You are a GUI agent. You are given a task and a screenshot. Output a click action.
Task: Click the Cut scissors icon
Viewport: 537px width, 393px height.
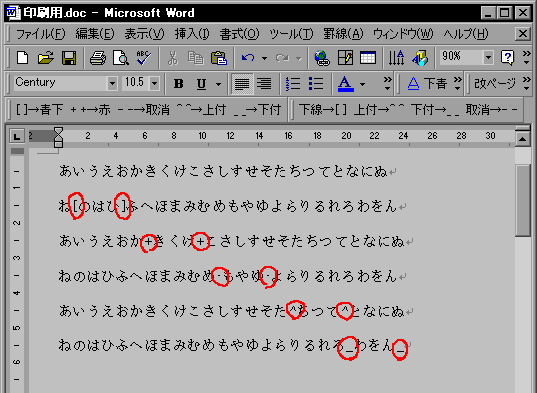point(173,58)
